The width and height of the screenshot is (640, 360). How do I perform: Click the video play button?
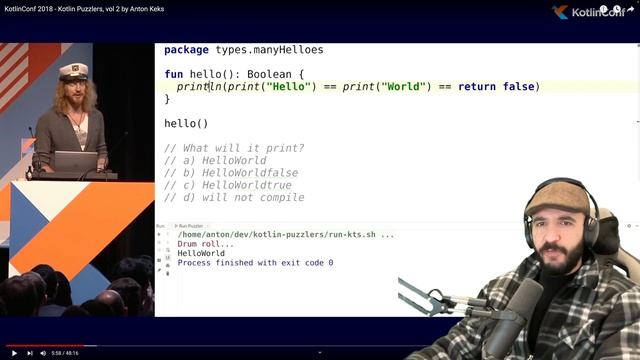[14, 353]
